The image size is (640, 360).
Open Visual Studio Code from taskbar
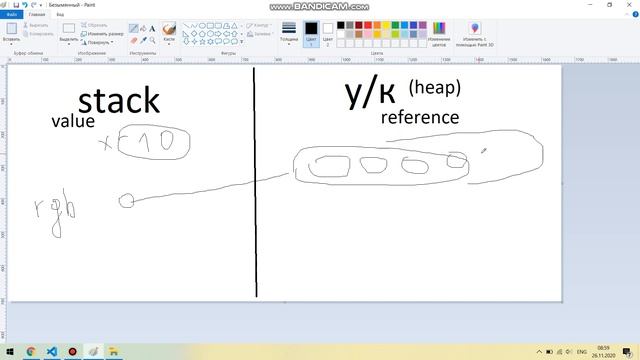(52, 351)
